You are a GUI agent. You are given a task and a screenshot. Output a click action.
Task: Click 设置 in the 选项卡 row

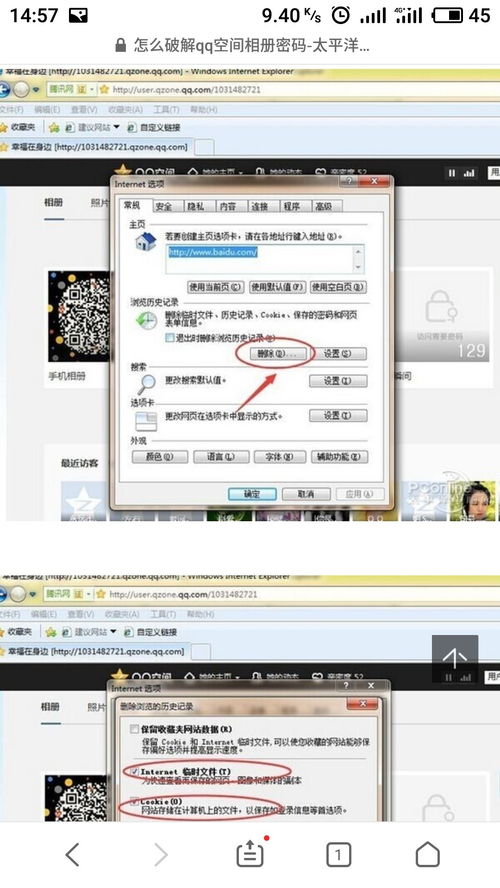tap(338, 416)
